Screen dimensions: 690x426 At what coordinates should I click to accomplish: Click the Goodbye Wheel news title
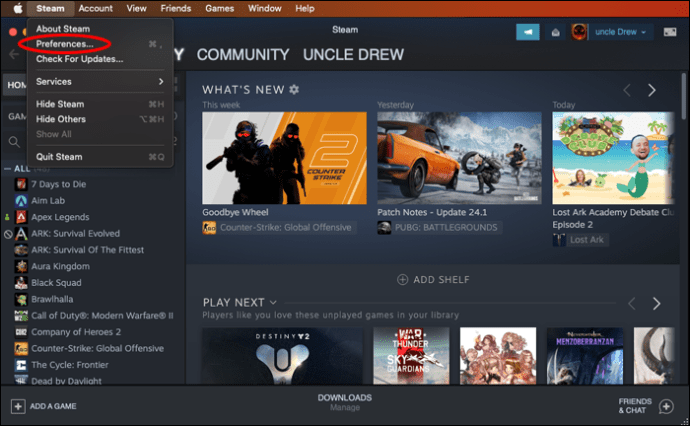pos(235,212)
